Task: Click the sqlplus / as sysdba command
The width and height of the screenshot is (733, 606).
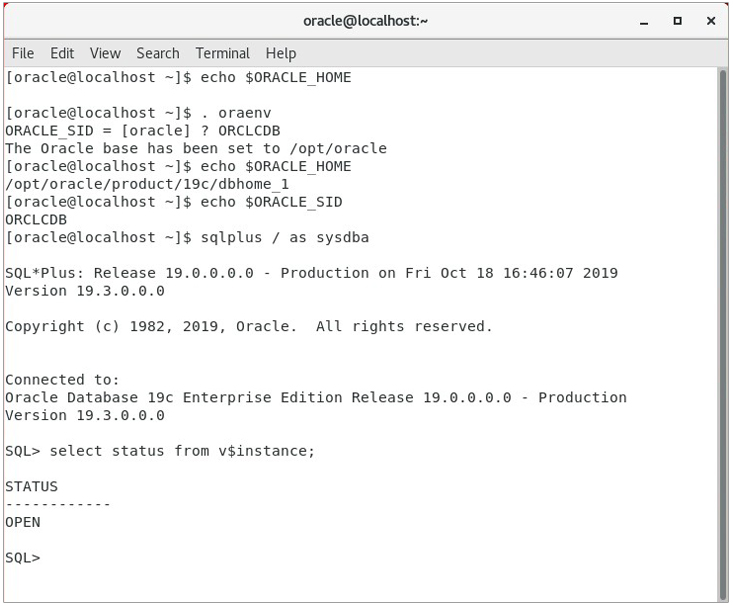Action: (x=285, y=238)
